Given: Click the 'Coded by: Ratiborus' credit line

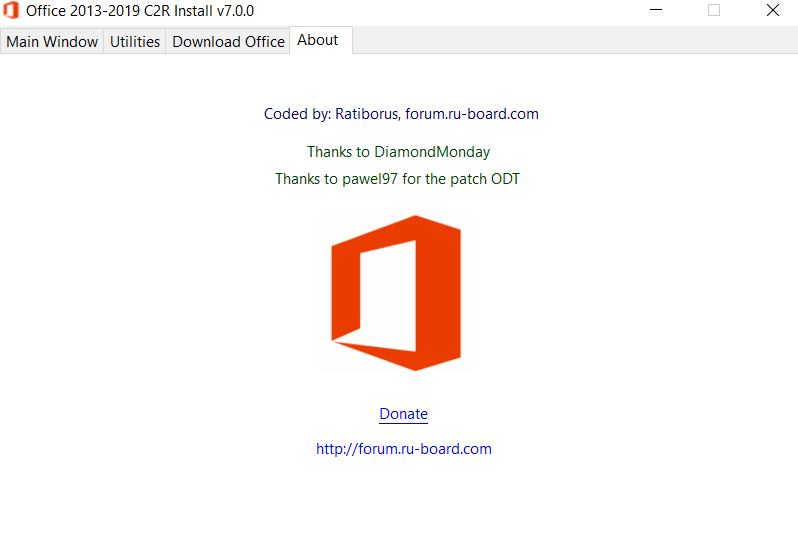Looking at the screenshot, I should pos(401,114).
